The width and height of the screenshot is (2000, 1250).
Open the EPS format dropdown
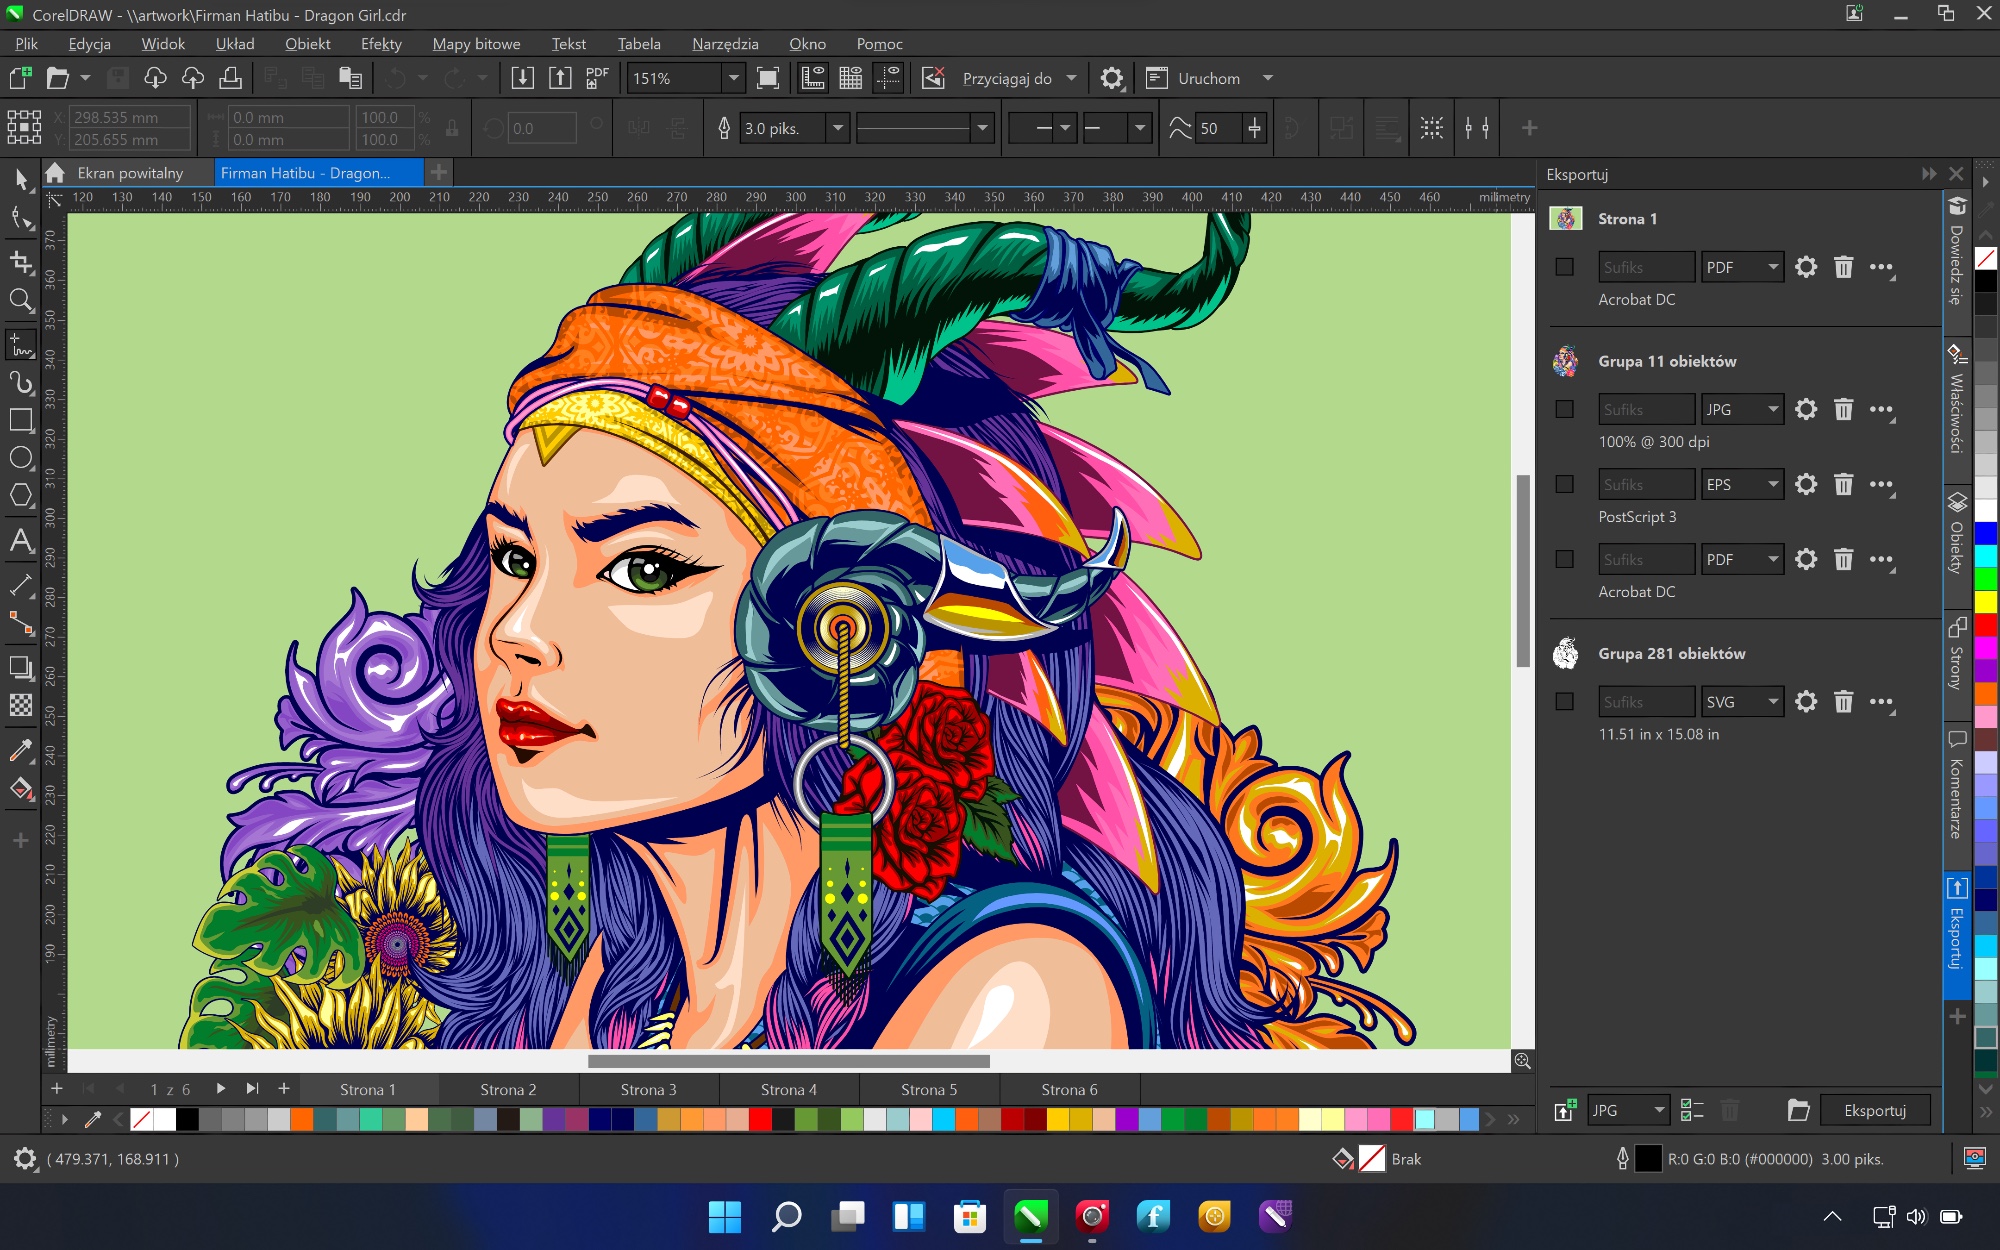[1772, 485]
